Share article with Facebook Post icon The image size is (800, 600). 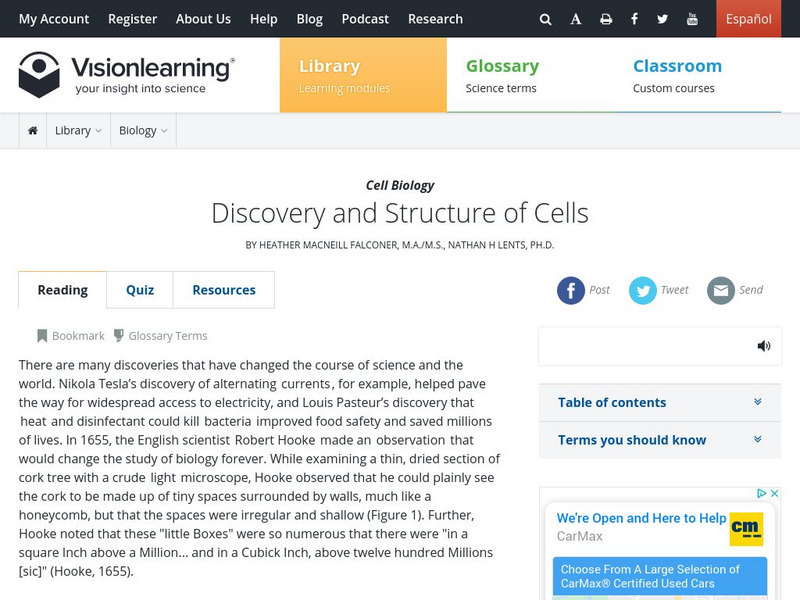[571, 290]
